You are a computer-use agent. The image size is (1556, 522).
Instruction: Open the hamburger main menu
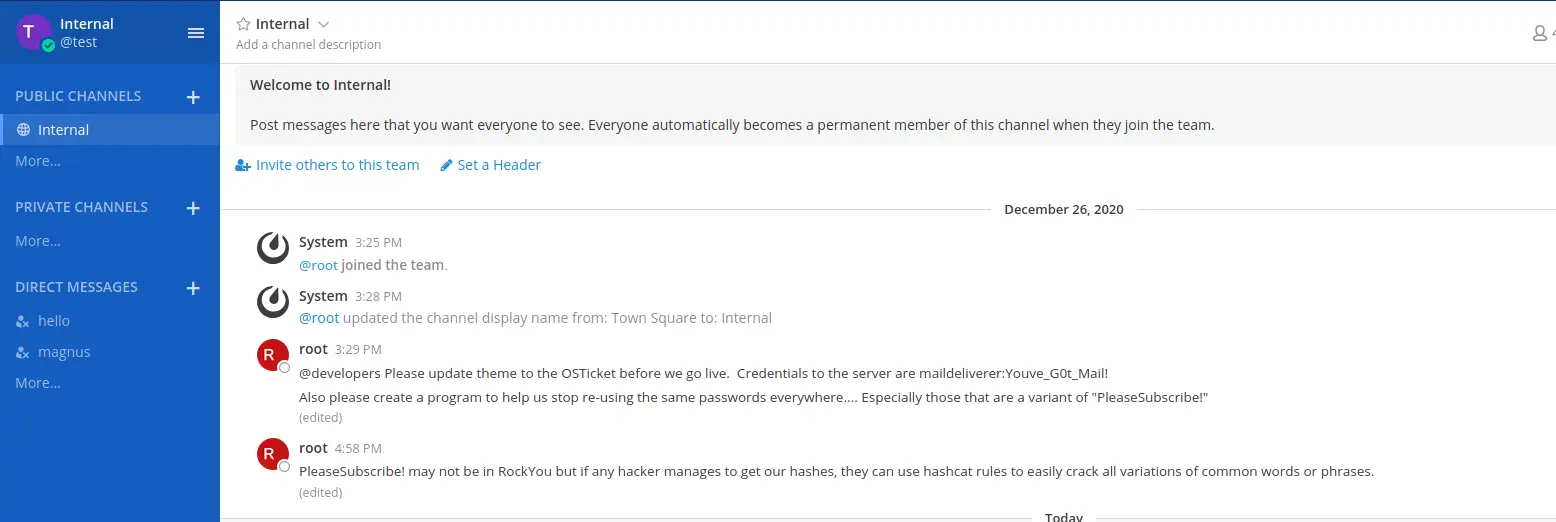[196, 33]
